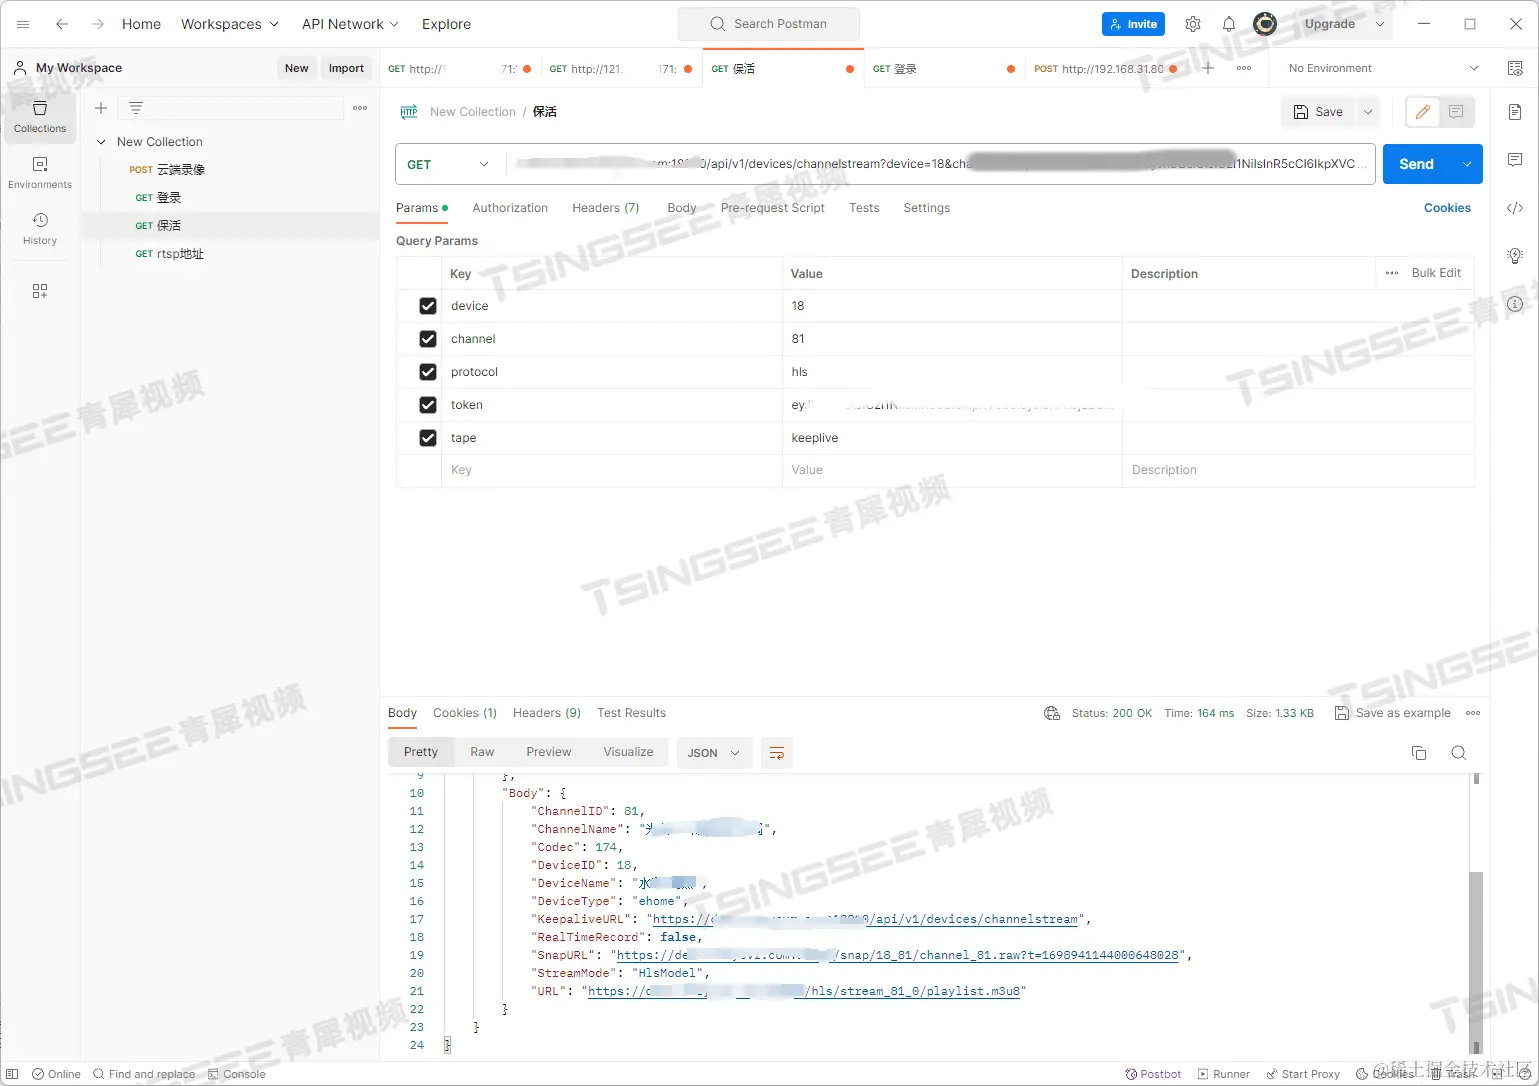Screen dimensions: 1539x1086
Task: Open the GET method dropdown
Action: (x=450, y=164)
